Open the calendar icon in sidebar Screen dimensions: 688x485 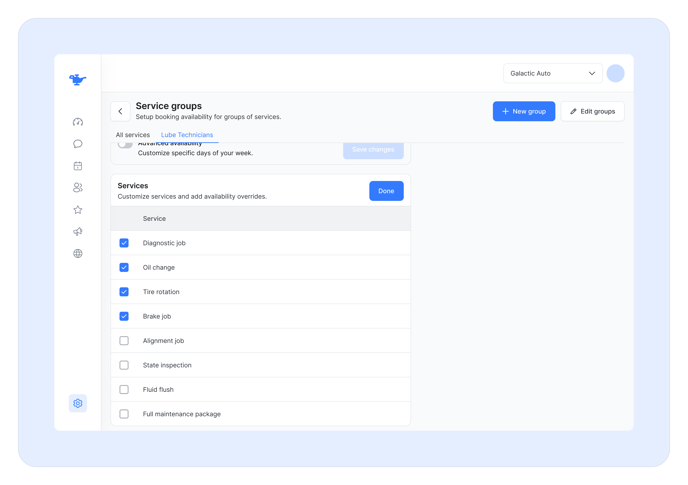click(78, 166)
